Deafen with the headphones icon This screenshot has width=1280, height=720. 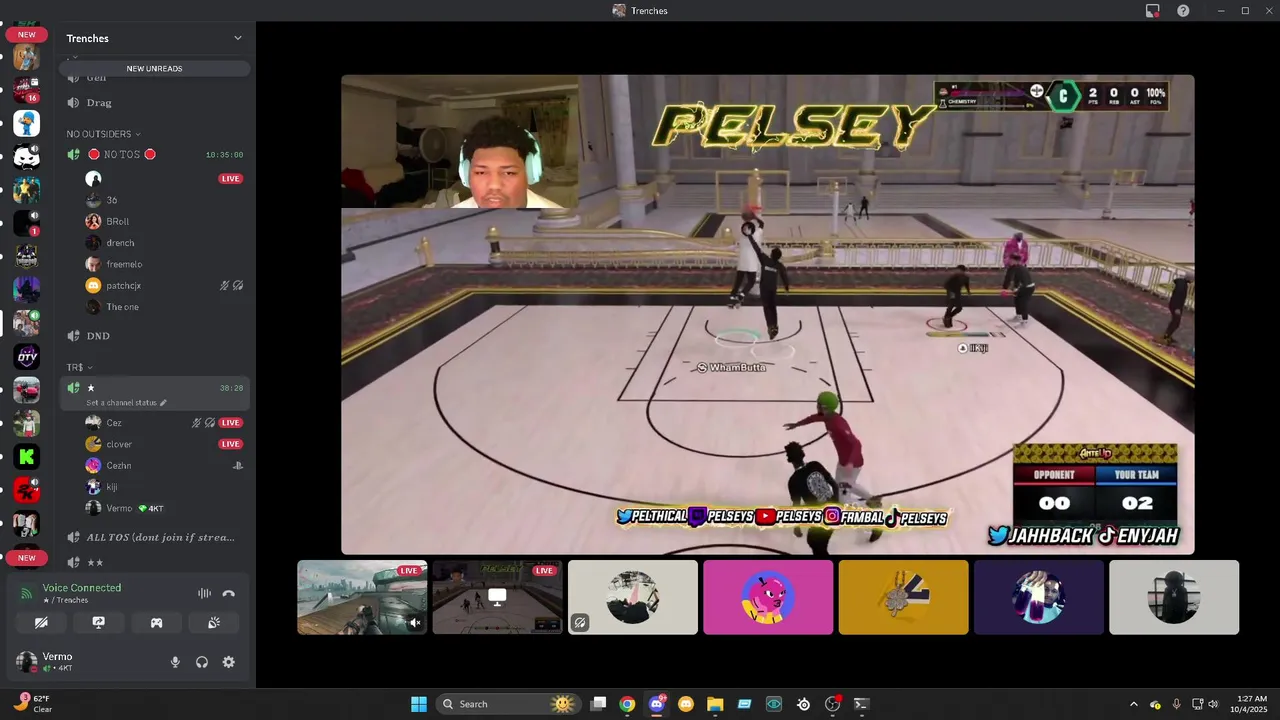point(202,662)
